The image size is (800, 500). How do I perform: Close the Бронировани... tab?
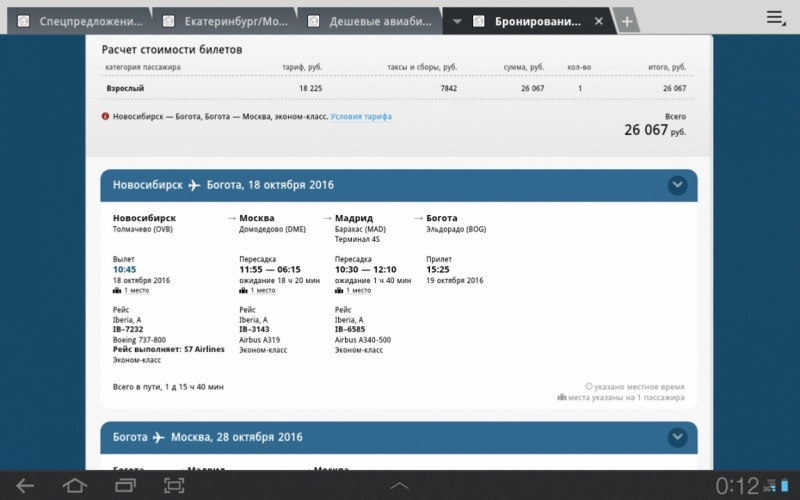click(599, 21)
